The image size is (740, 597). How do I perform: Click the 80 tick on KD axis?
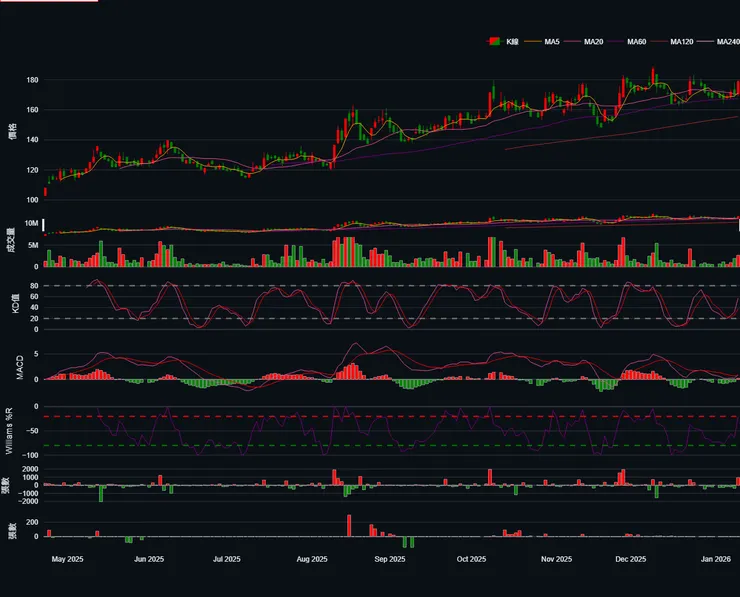click(34, 286)
